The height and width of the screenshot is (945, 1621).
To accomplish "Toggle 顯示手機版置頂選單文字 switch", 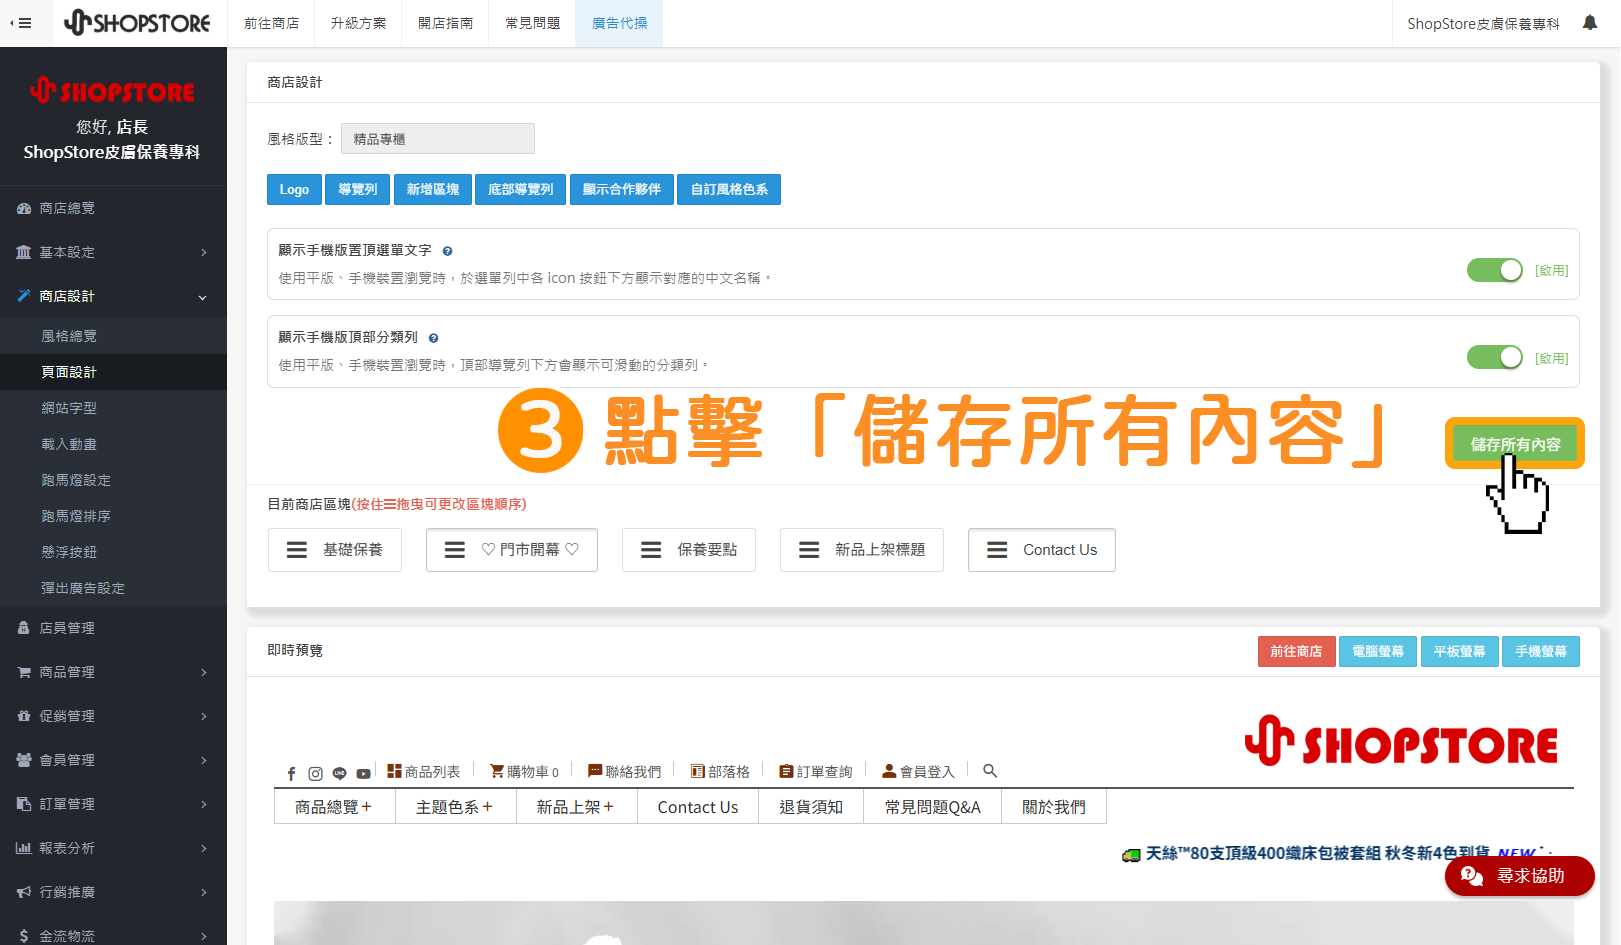I will click(1494, 270).
